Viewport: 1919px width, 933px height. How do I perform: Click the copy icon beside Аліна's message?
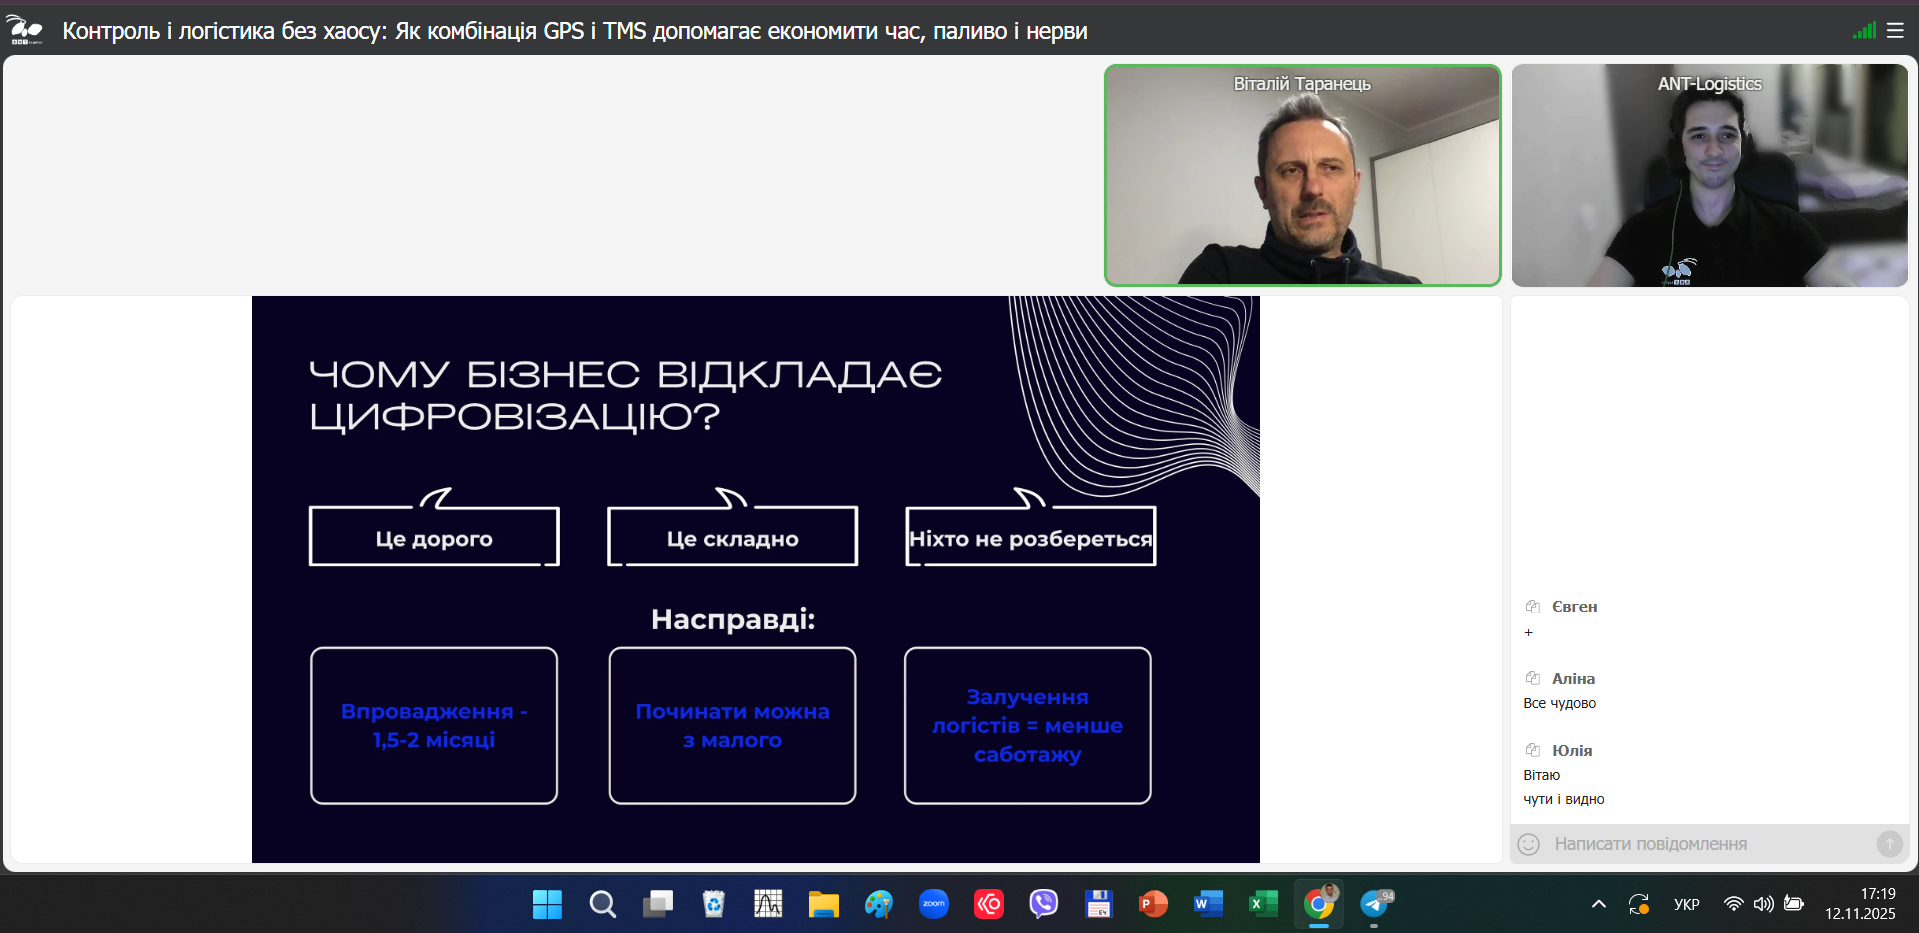click(1532, 678)
